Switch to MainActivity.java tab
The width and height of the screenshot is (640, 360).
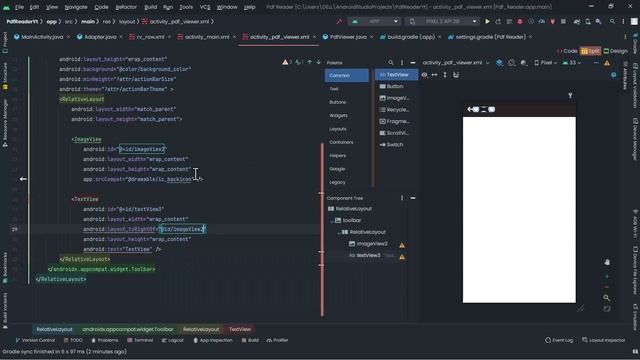(x=42, y=37)
